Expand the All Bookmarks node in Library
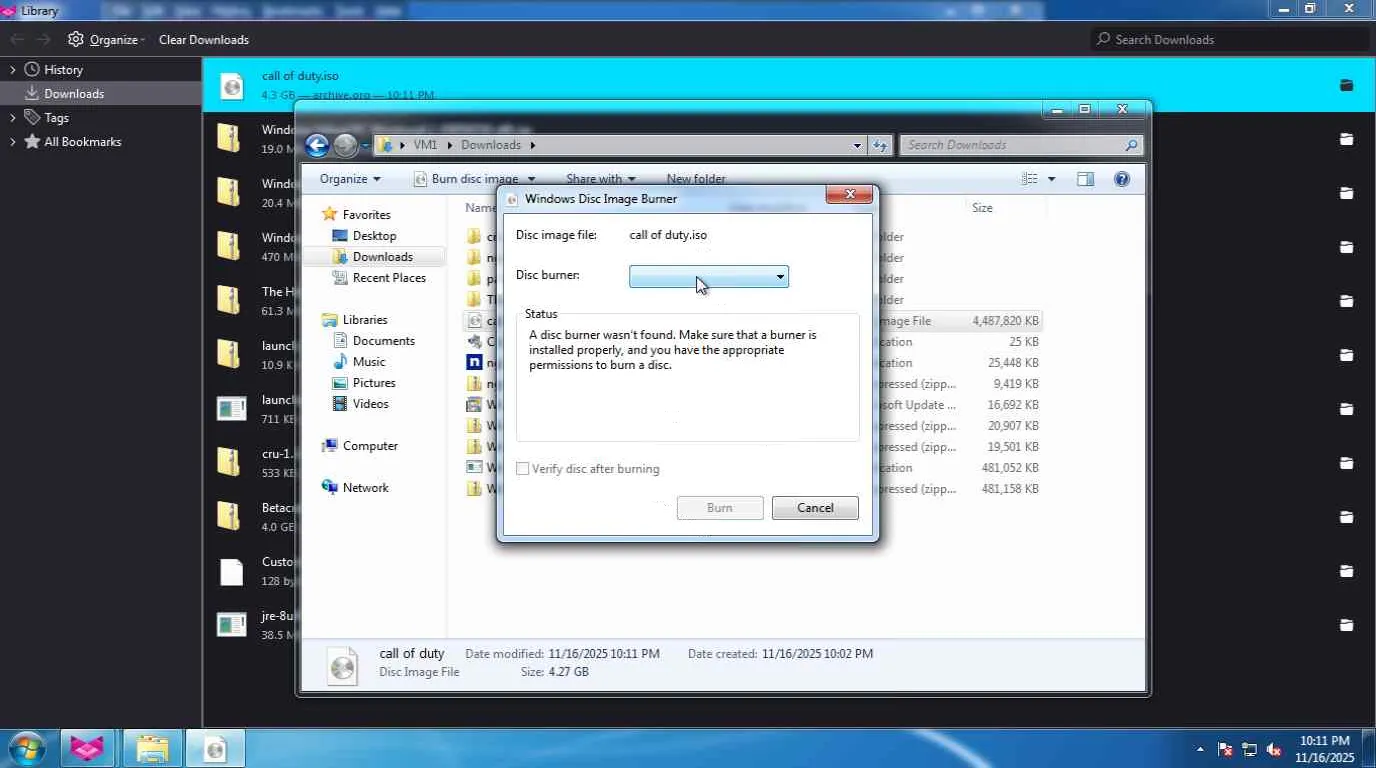 click(x=13, y=142)
